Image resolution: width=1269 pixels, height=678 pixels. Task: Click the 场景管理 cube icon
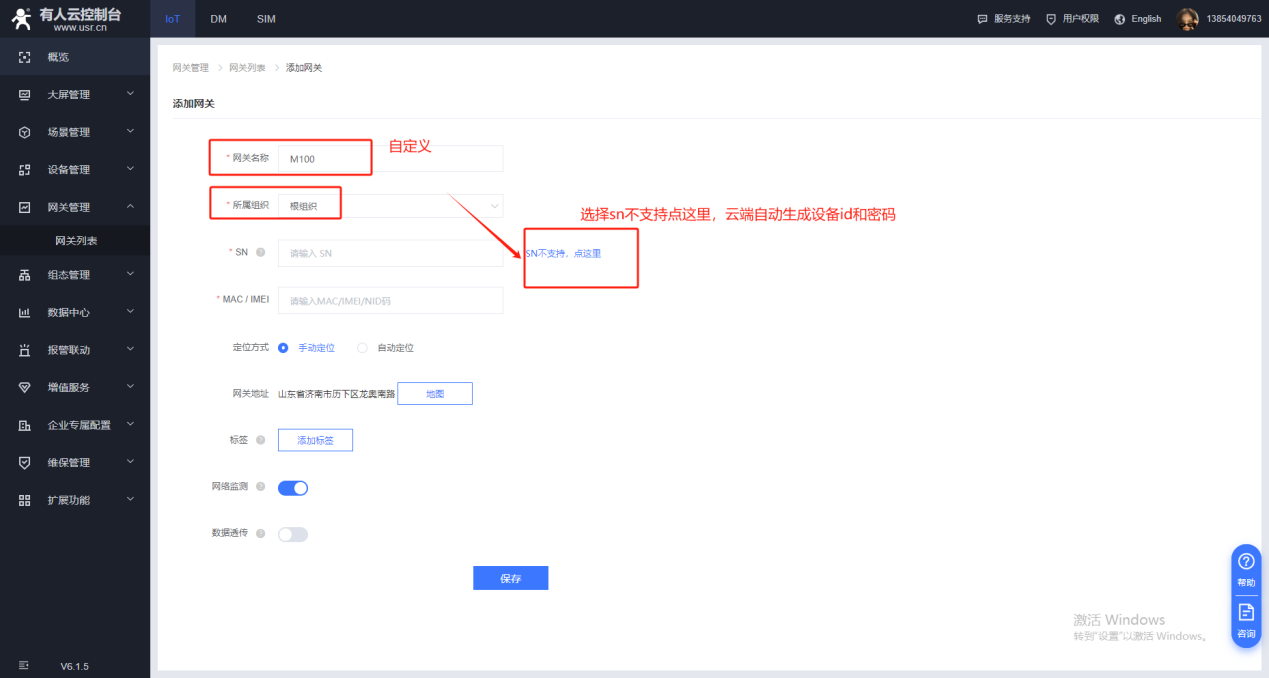25,132
